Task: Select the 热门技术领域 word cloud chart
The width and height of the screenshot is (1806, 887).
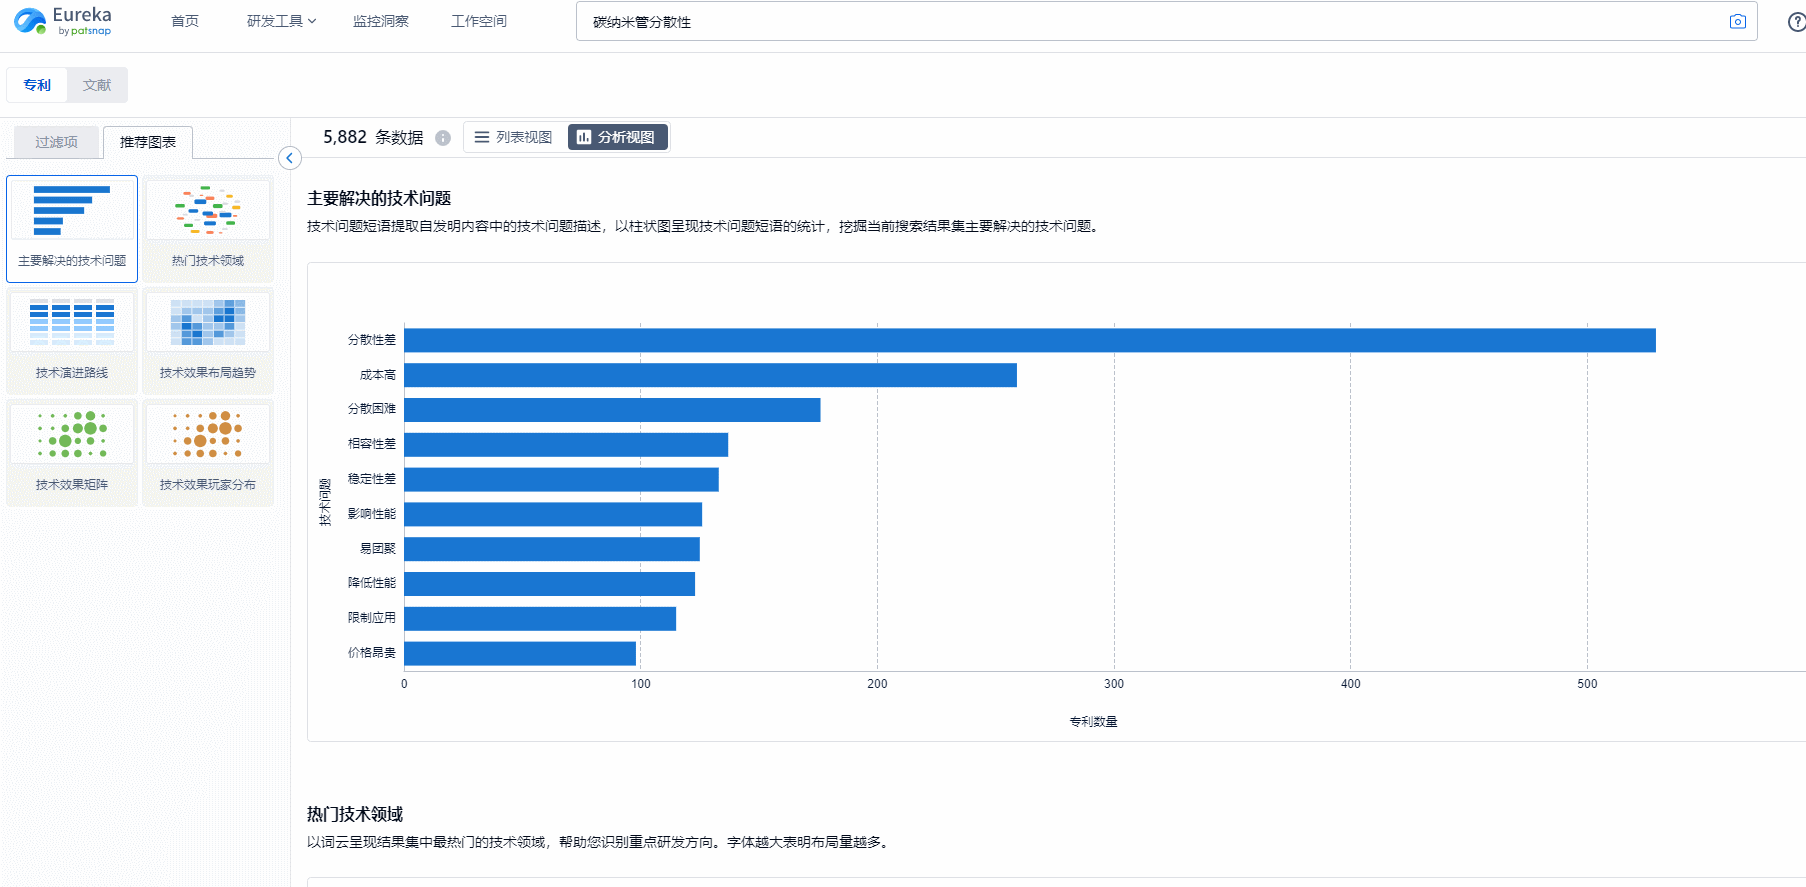Action: pyautogui.click(x=208, y=228)
